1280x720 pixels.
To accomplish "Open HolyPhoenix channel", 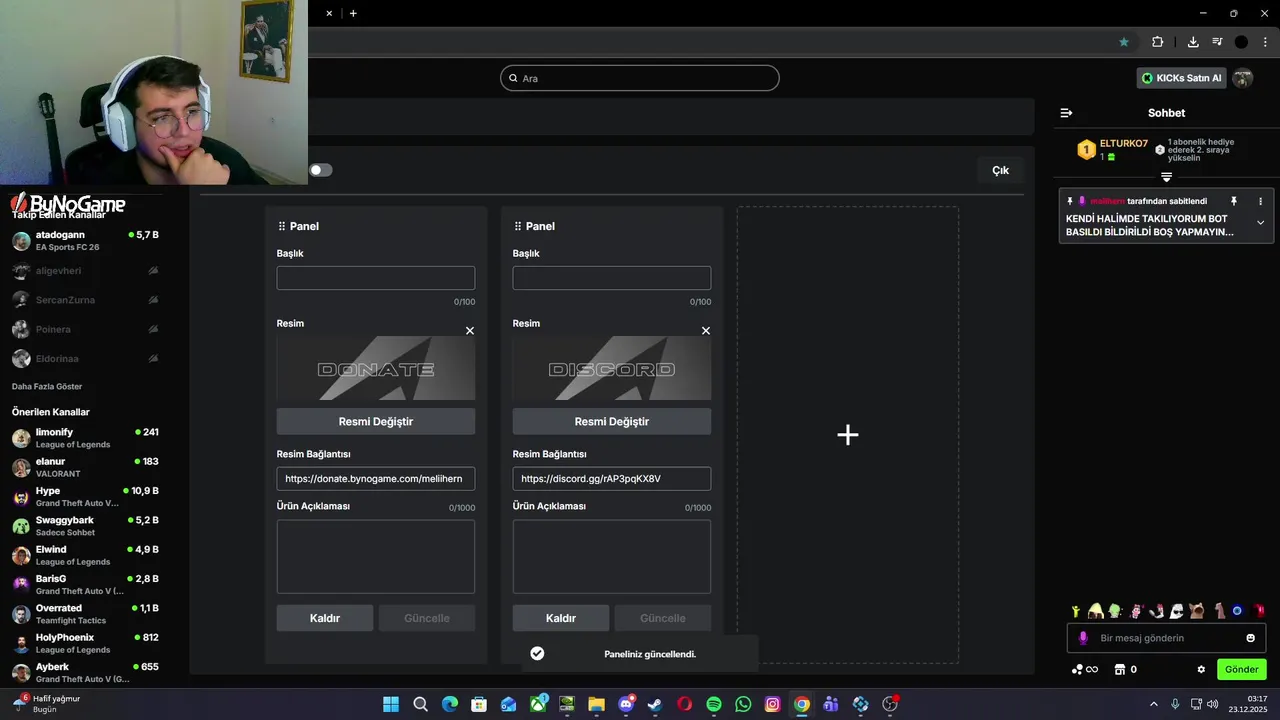I will [x=85, y=643].
